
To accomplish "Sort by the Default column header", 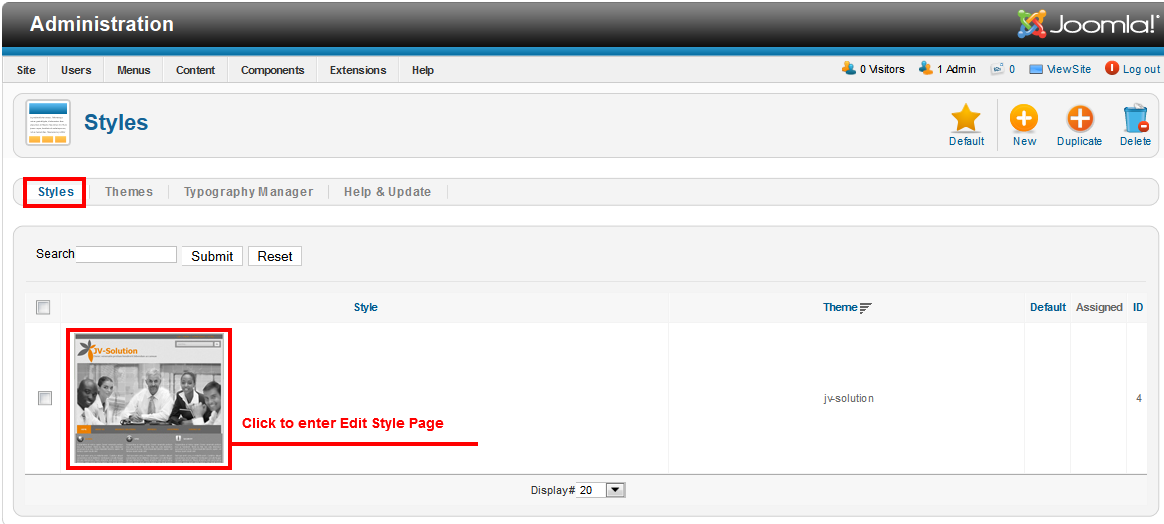I will [1047, 307].
